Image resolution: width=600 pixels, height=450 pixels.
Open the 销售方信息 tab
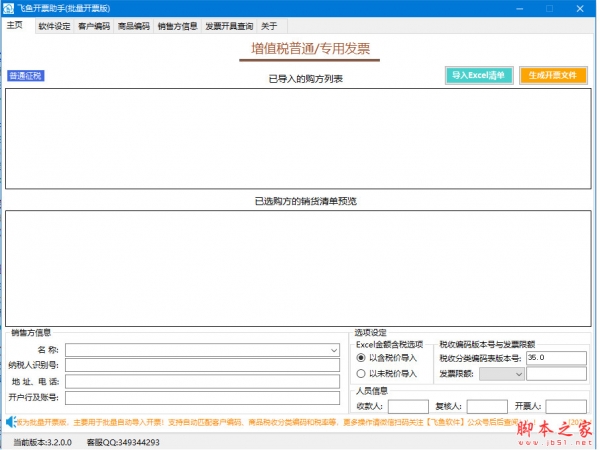tap(178, 26)
